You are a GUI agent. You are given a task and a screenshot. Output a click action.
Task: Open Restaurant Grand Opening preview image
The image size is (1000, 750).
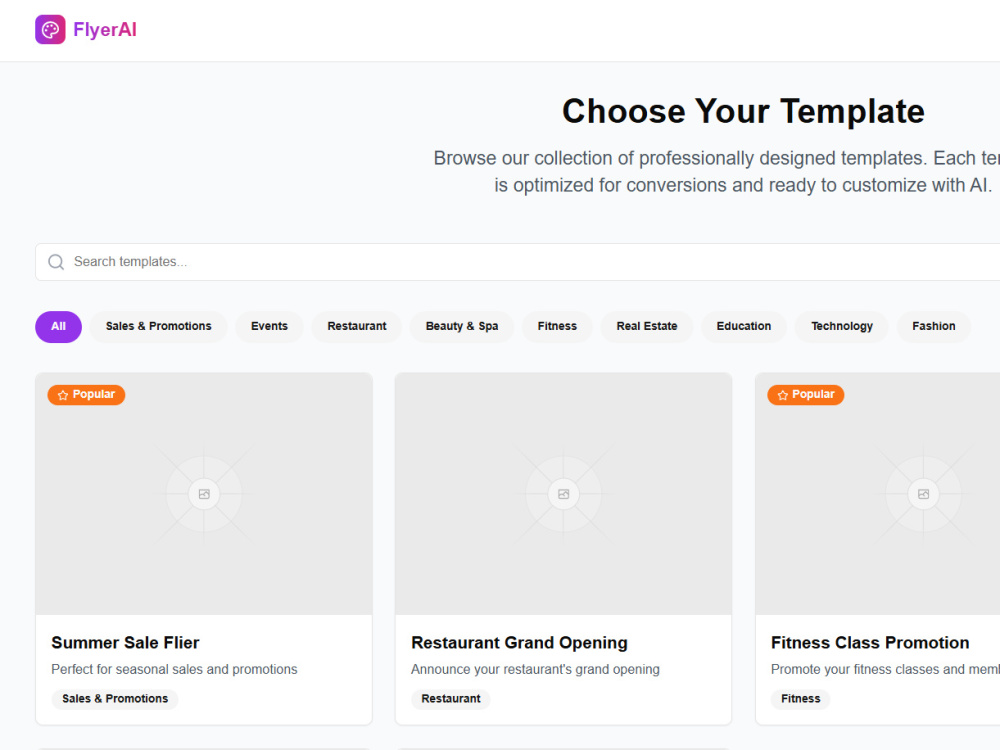click(564, 494)
